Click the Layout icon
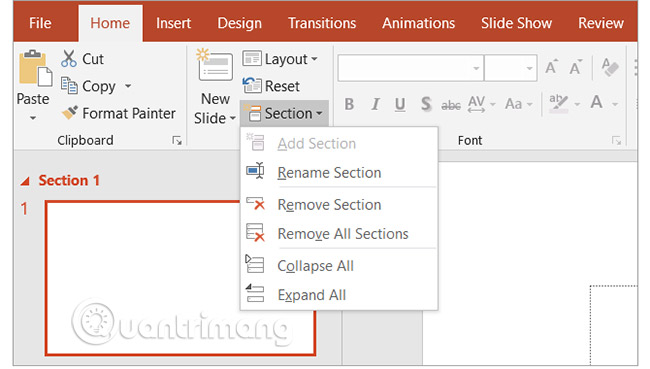The height and width of the screenshot is (369, 650). click(252, 58)
